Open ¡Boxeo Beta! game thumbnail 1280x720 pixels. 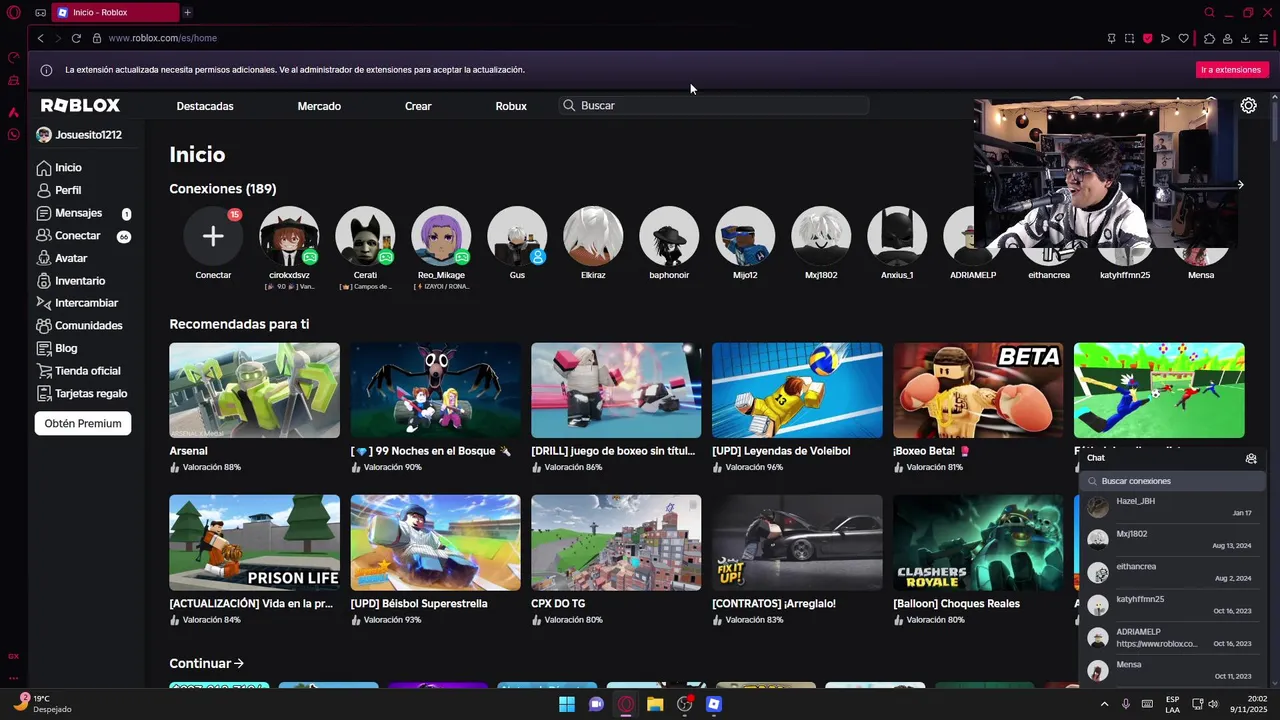coord(978,390)
